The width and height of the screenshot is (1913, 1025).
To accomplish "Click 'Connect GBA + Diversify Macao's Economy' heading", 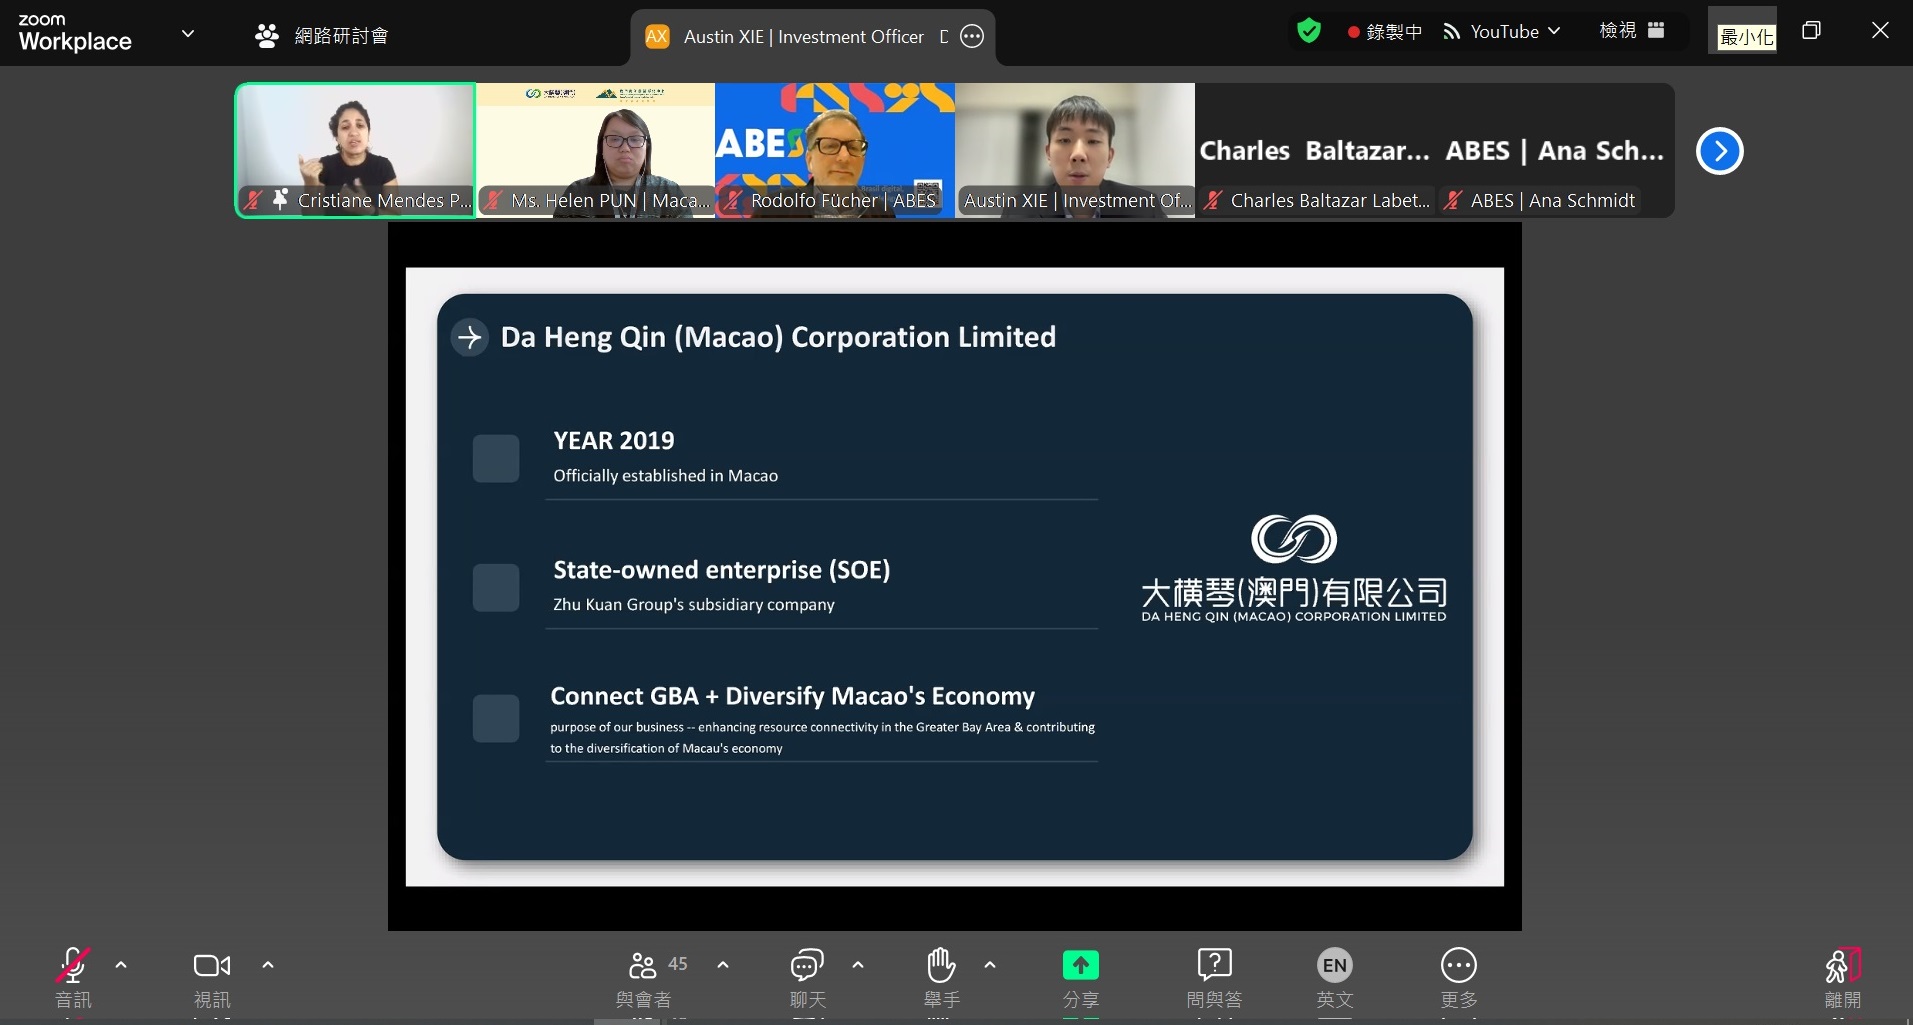I will tap(793, 696).
